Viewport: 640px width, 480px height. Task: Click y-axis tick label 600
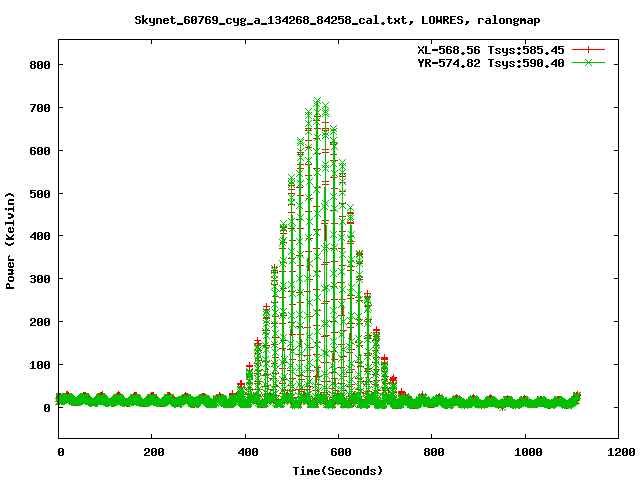[40, 151]
